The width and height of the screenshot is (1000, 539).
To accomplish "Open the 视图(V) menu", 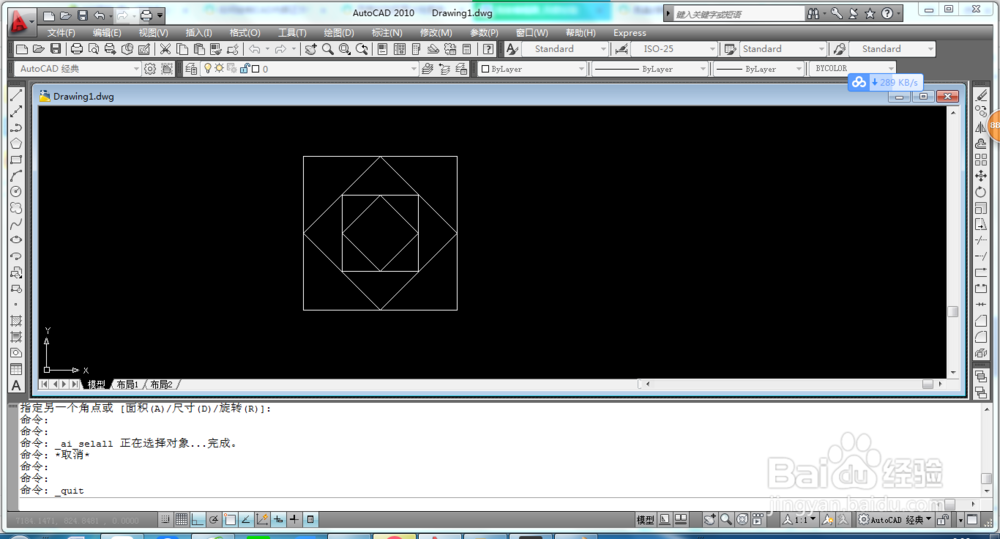I will (x=153, y=33).
